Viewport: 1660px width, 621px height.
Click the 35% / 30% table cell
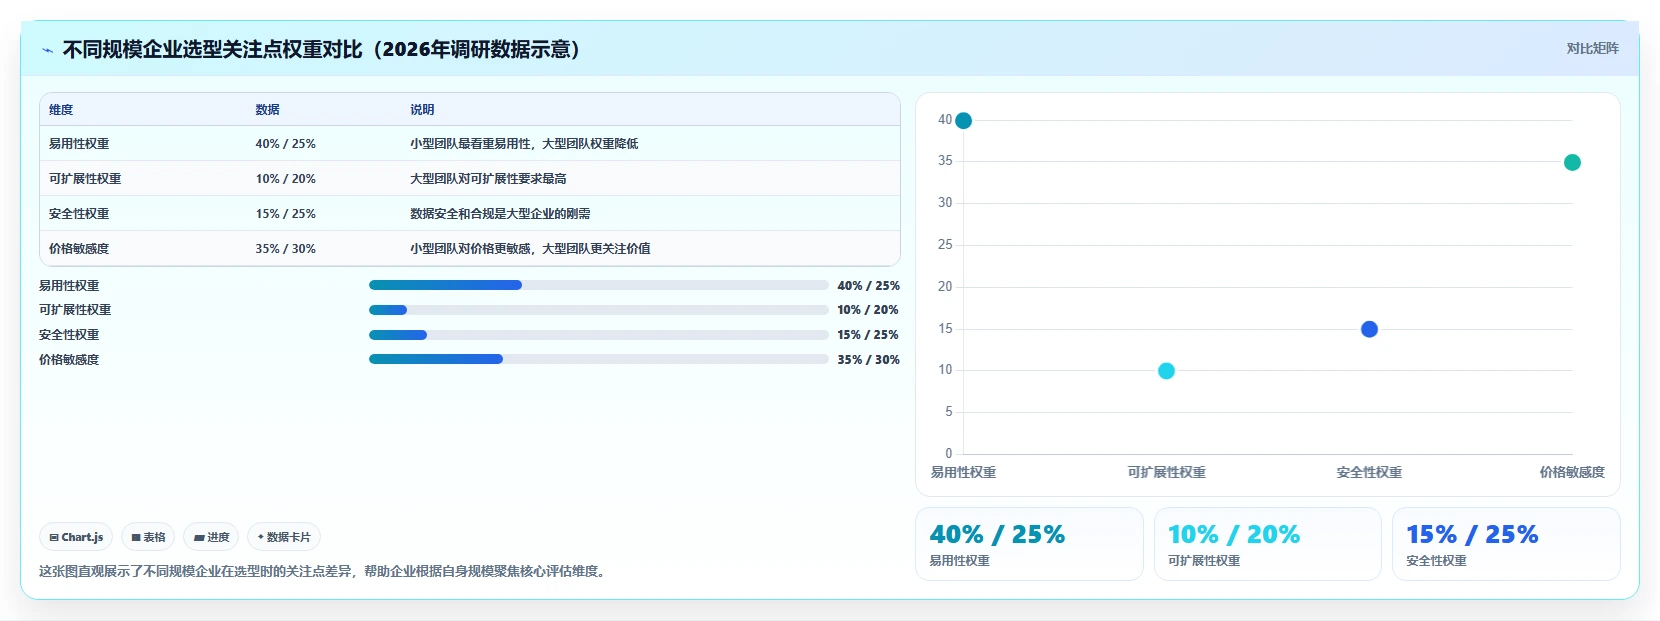pyautogui.click(x=285, y=249)
